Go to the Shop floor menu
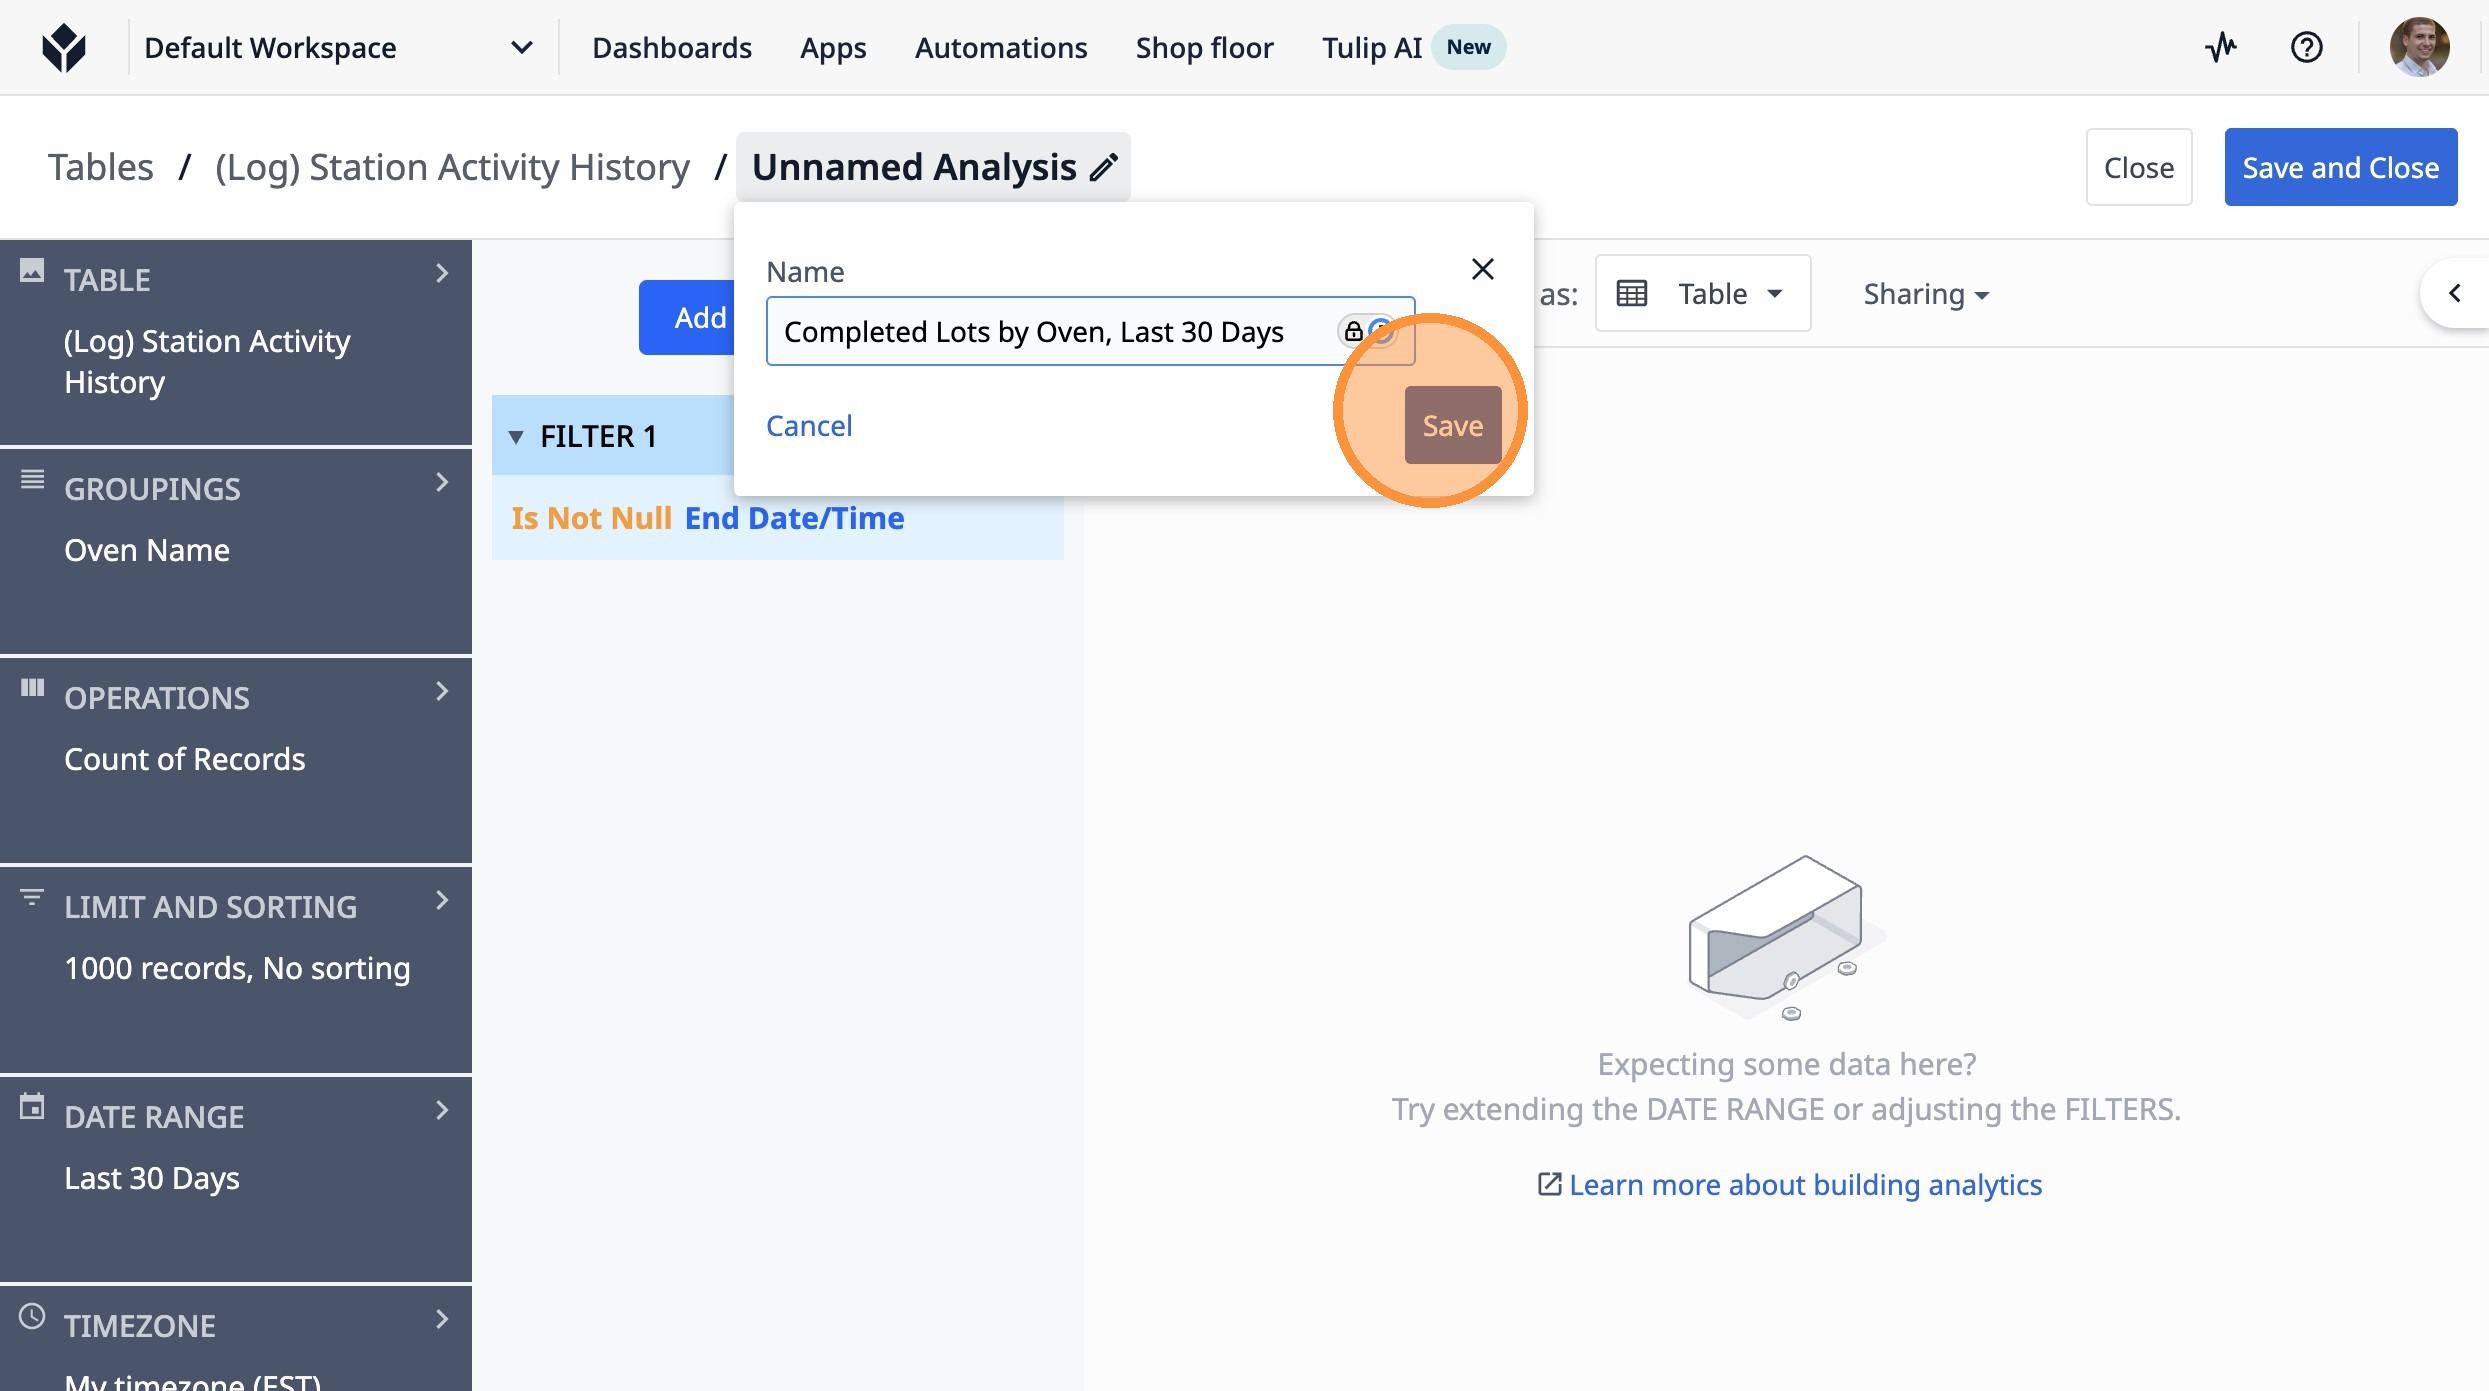 (1204, 47)
